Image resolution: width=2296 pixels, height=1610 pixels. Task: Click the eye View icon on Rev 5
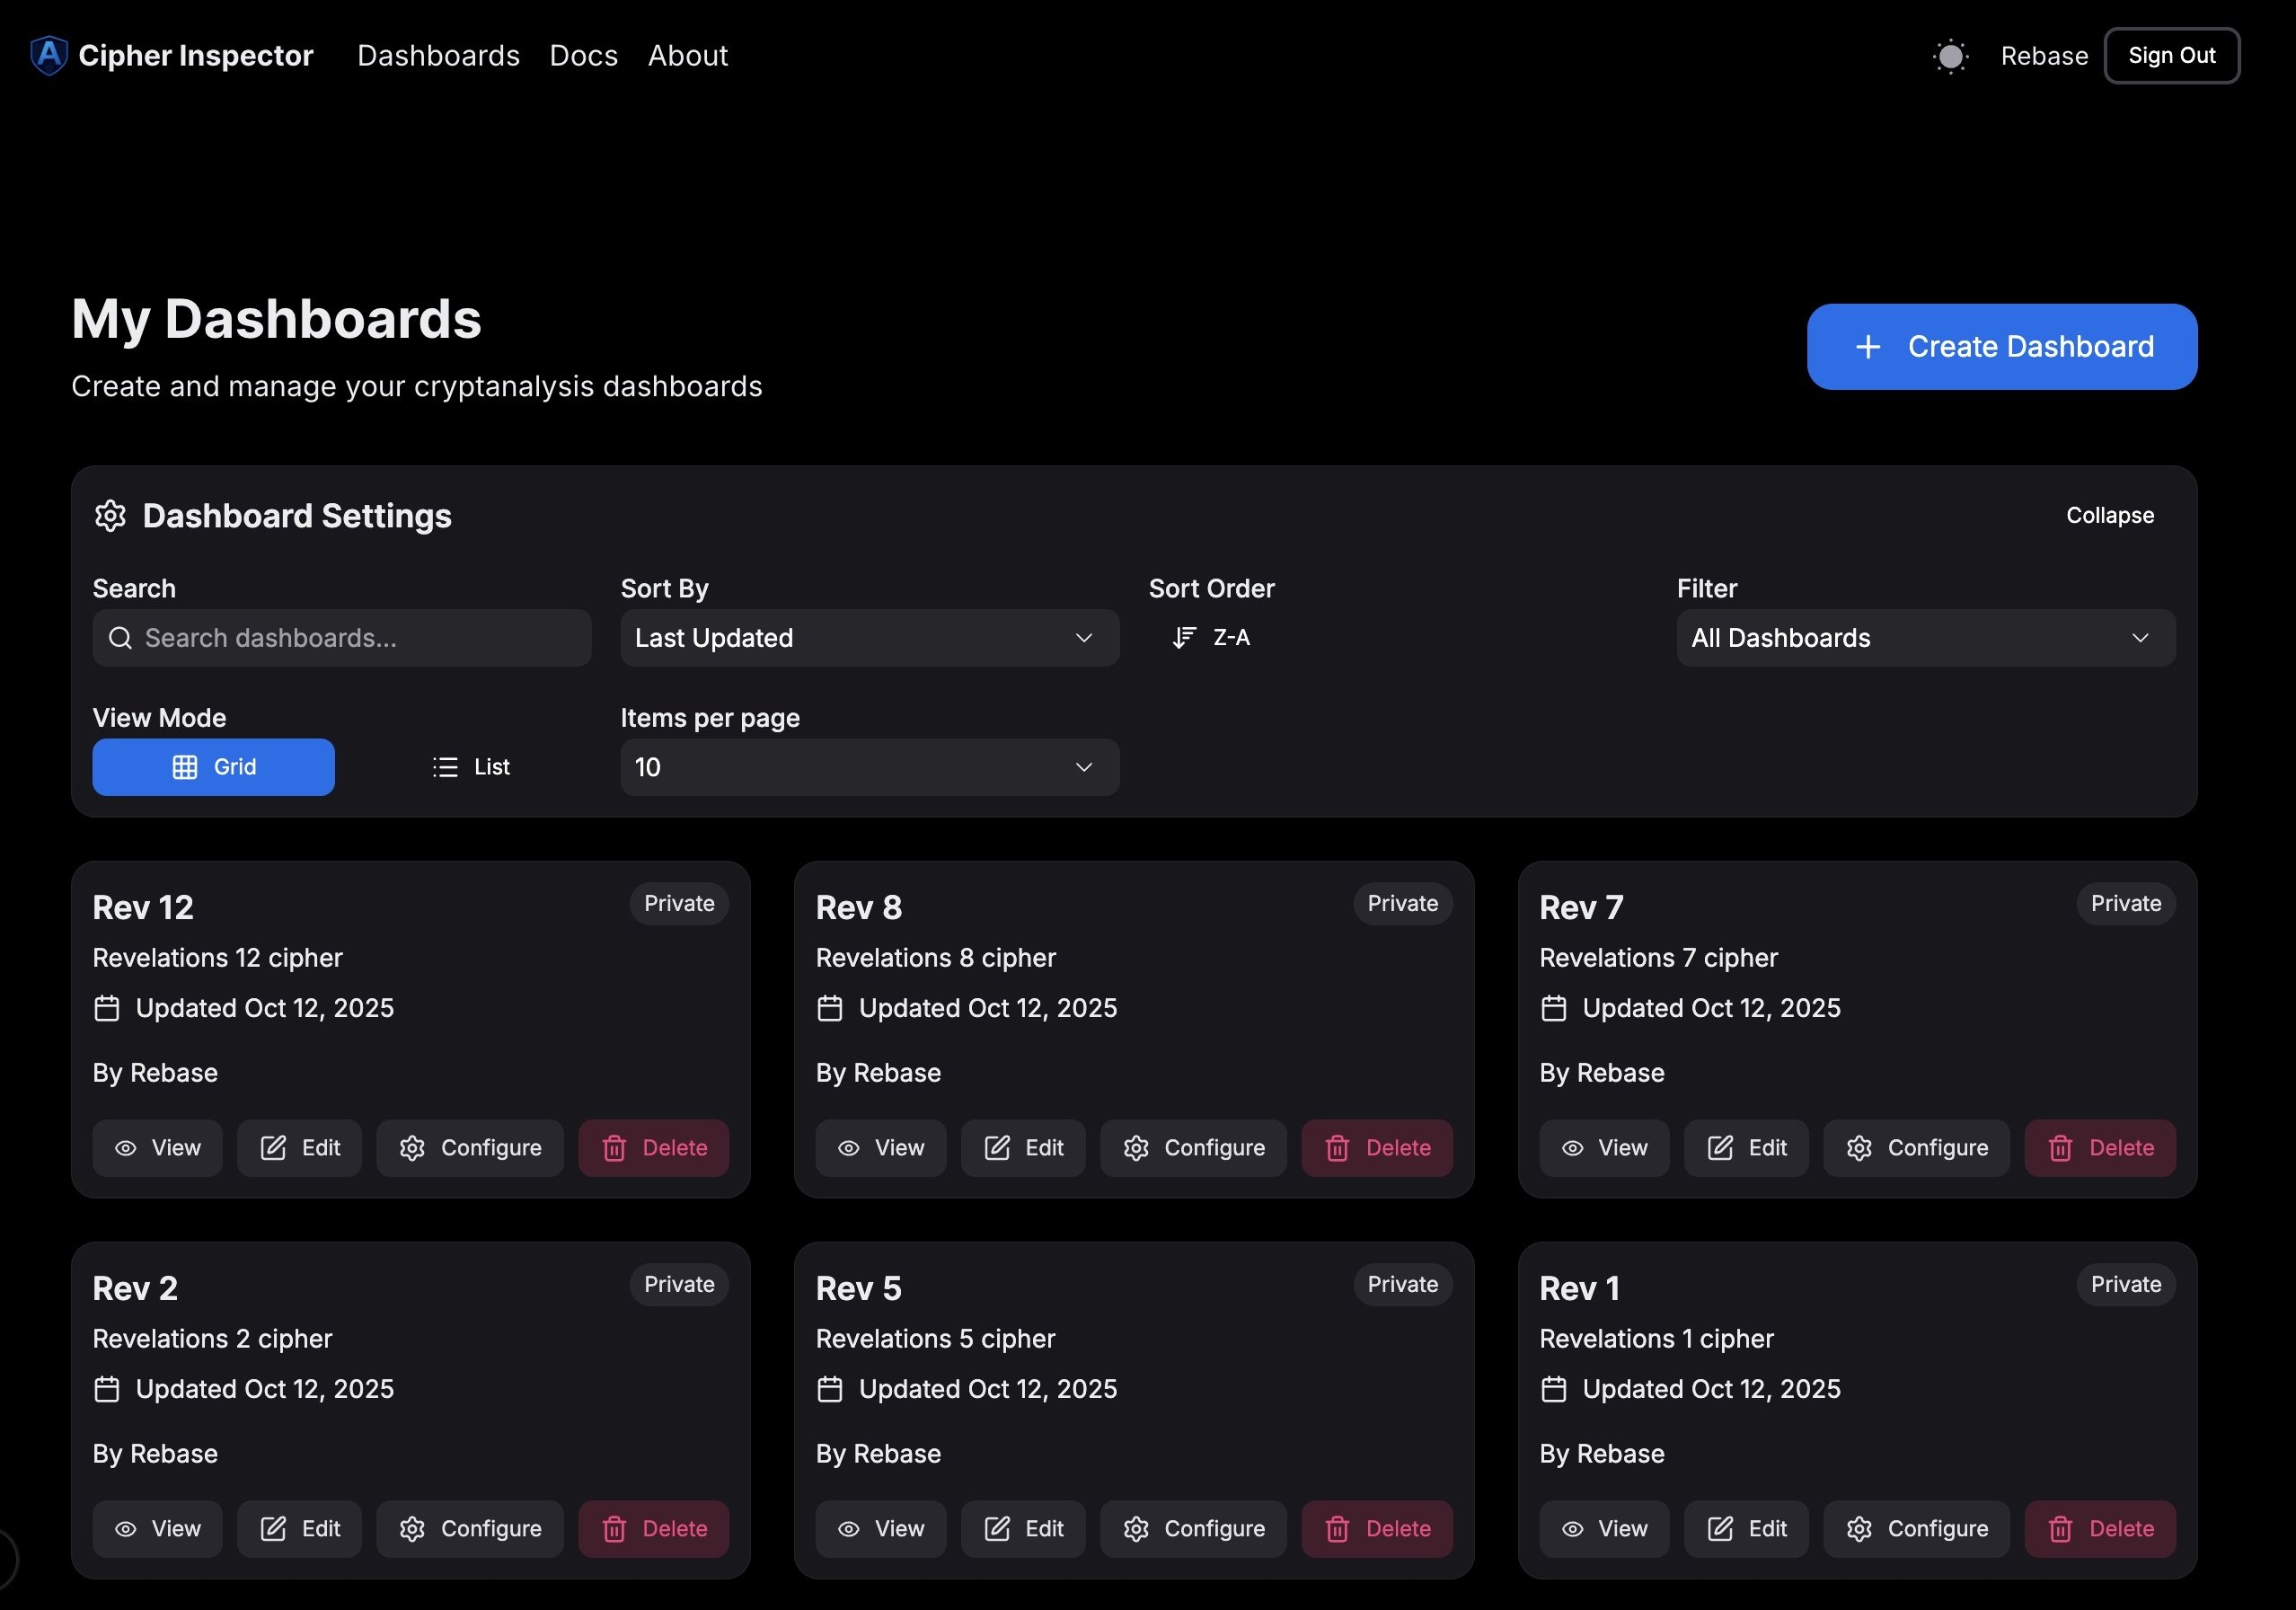click(848, 1529)
